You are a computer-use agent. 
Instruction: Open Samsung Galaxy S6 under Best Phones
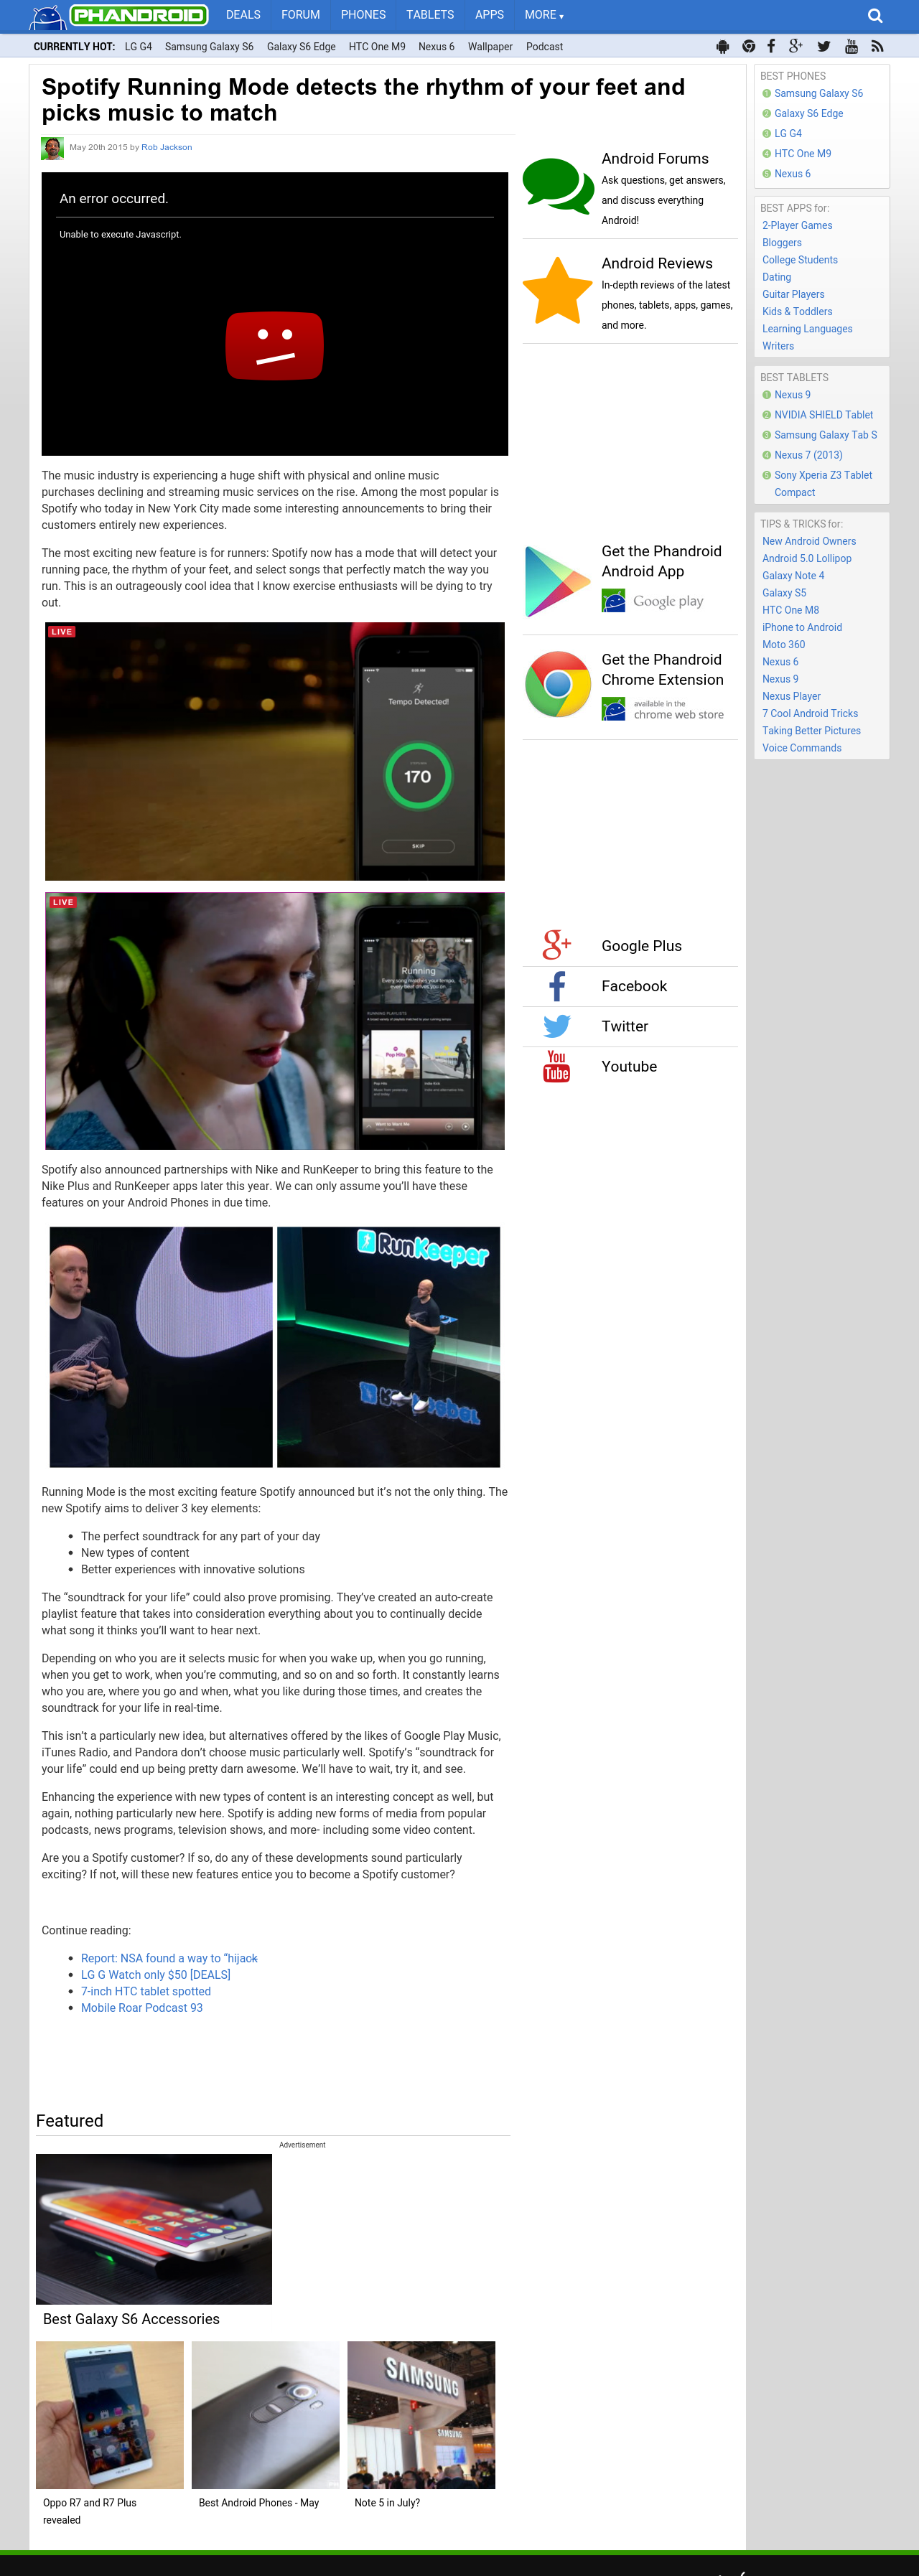[x=818, y=94]
